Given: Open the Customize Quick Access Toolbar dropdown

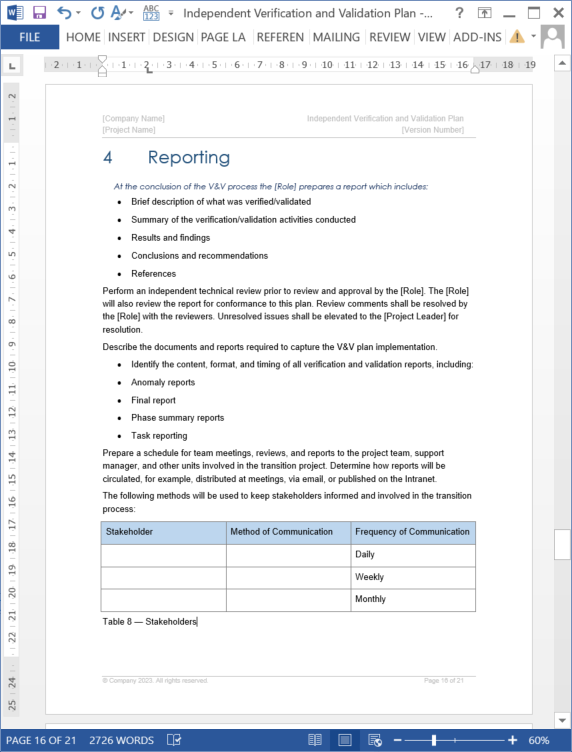Looking at the screenshot, I should (x=171, y=13).
